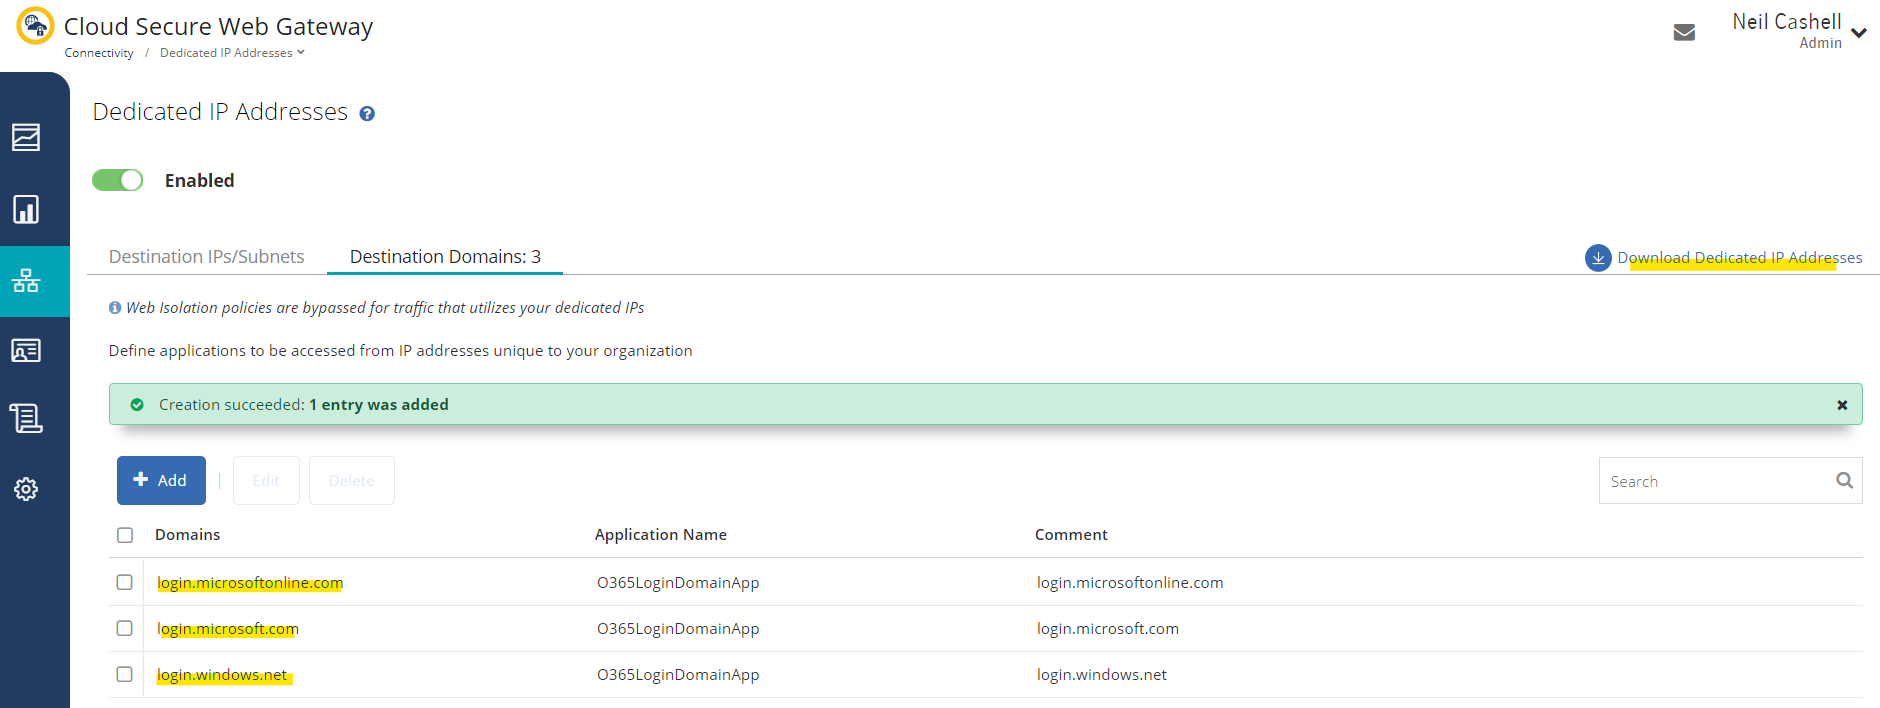
Task: Click the Domains column header
Action: click(x=188, y=535)
